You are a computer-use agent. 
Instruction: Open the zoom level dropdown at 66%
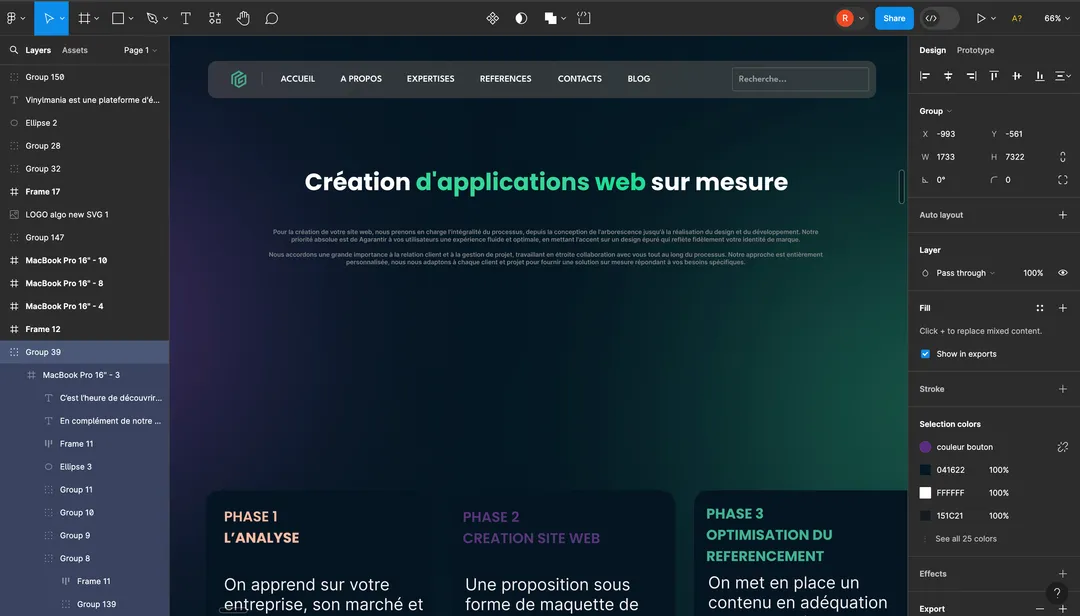click(1057, 18)
